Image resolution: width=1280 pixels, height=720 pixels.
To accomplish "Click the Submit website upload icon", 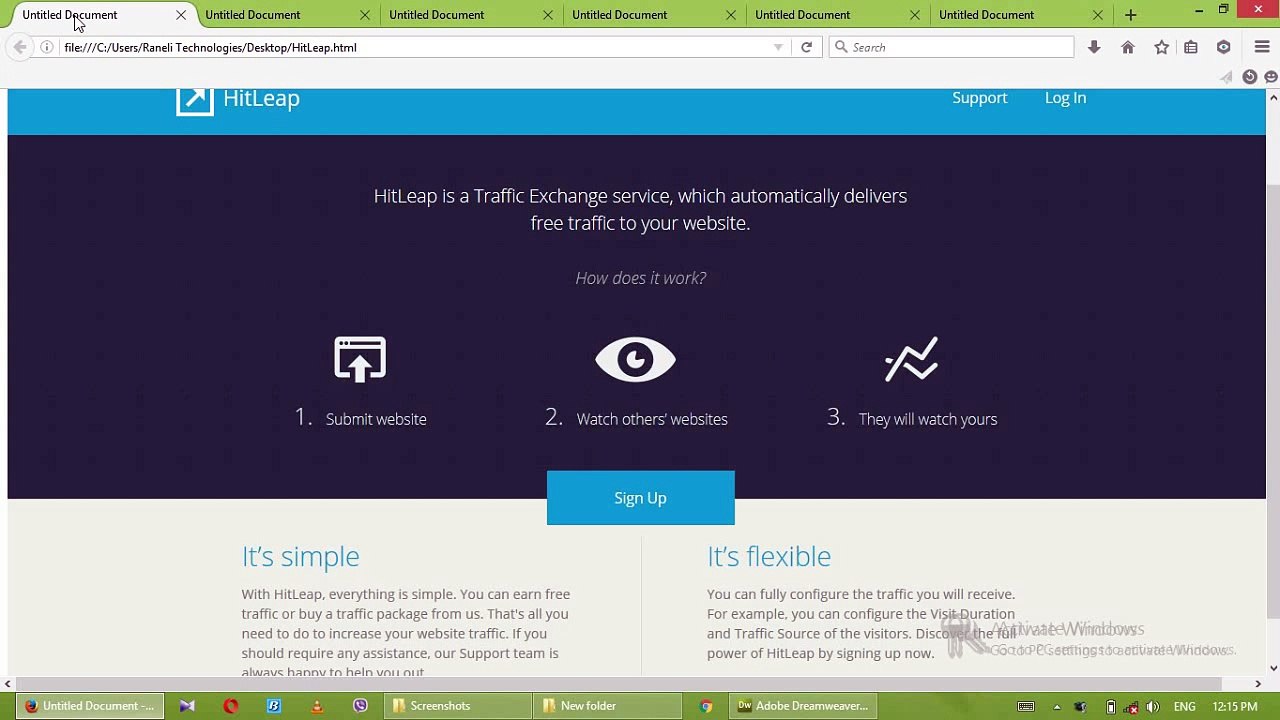I will coord(360,359).
